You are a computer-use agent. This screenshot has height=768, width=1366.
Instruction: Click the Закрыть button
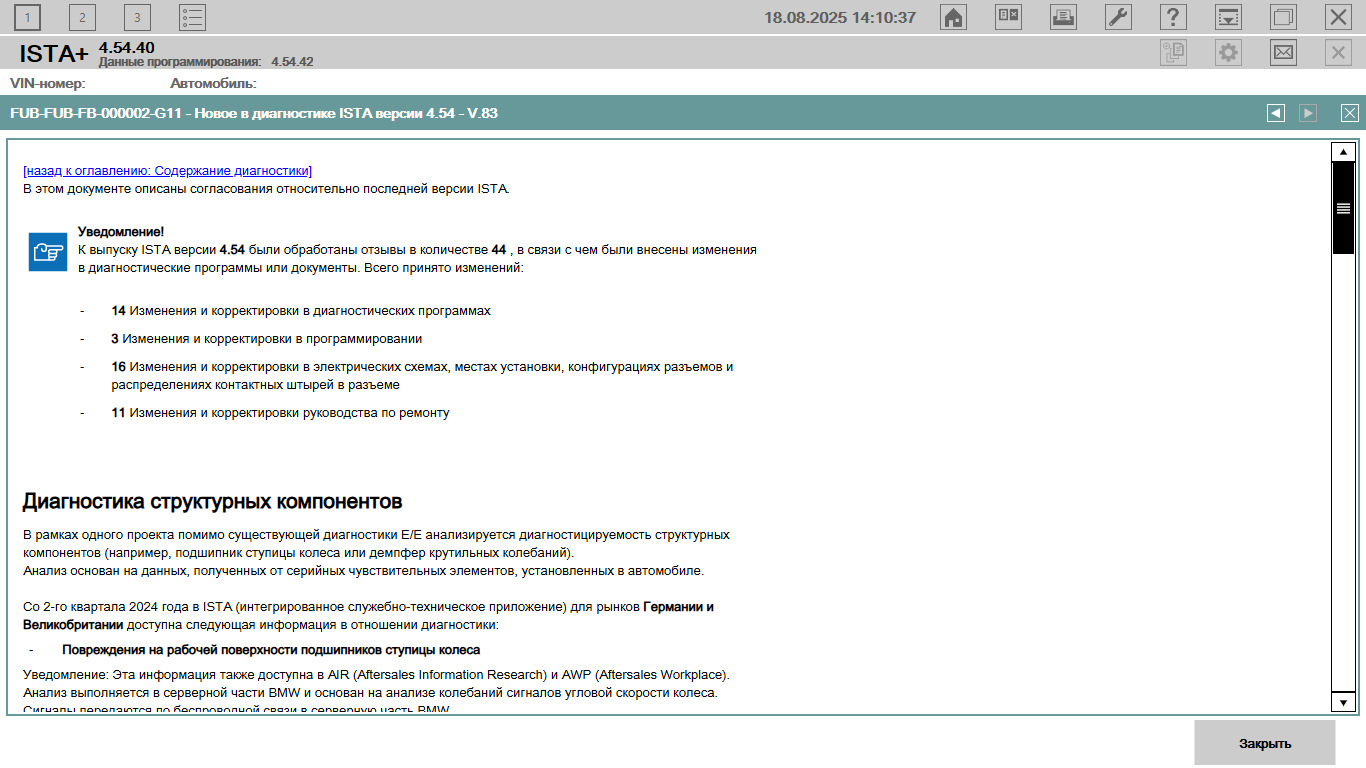click(1265, 743)
